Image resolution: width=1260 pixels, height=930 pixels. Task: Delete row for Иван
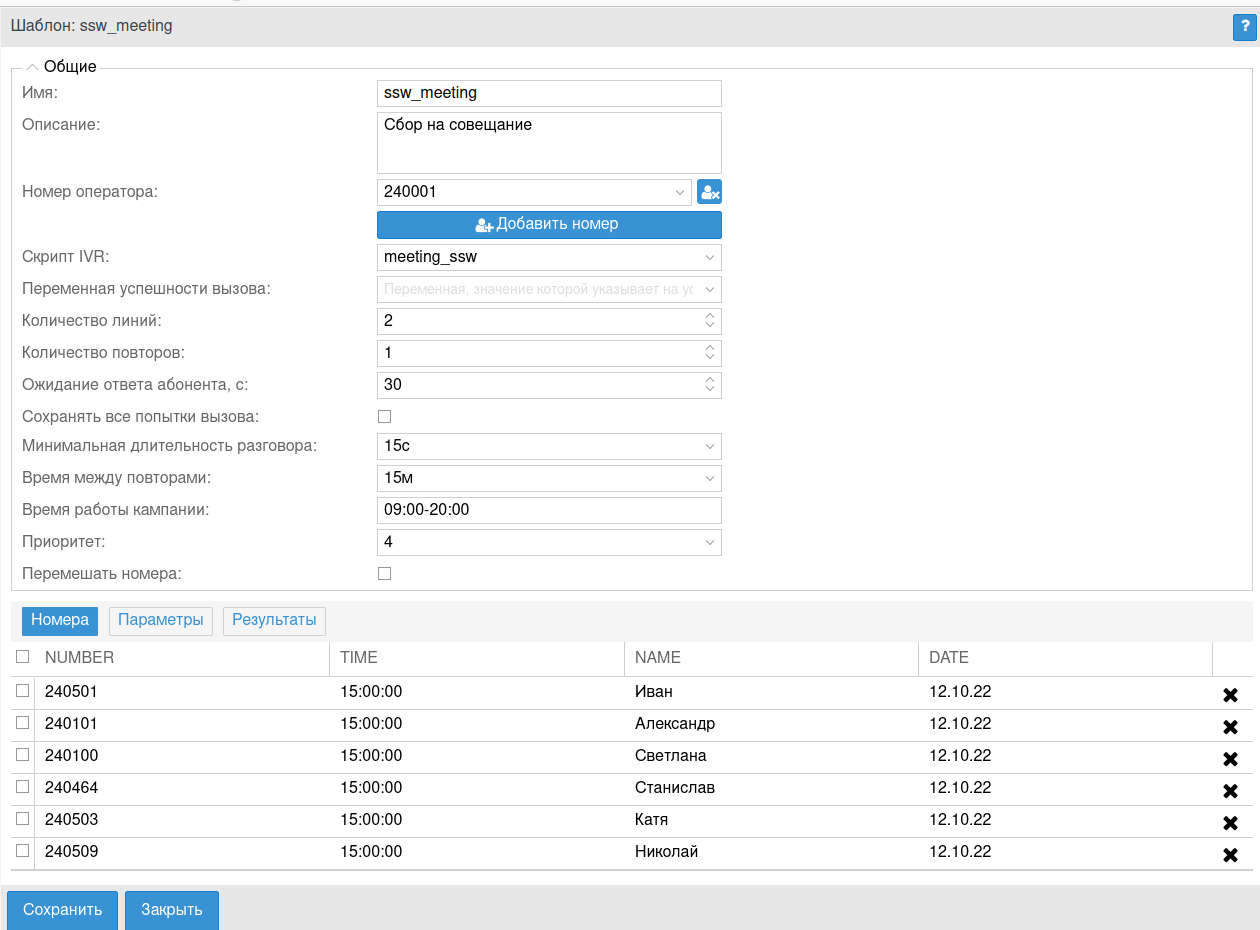pyautogui.click(x=1230, y=695)
